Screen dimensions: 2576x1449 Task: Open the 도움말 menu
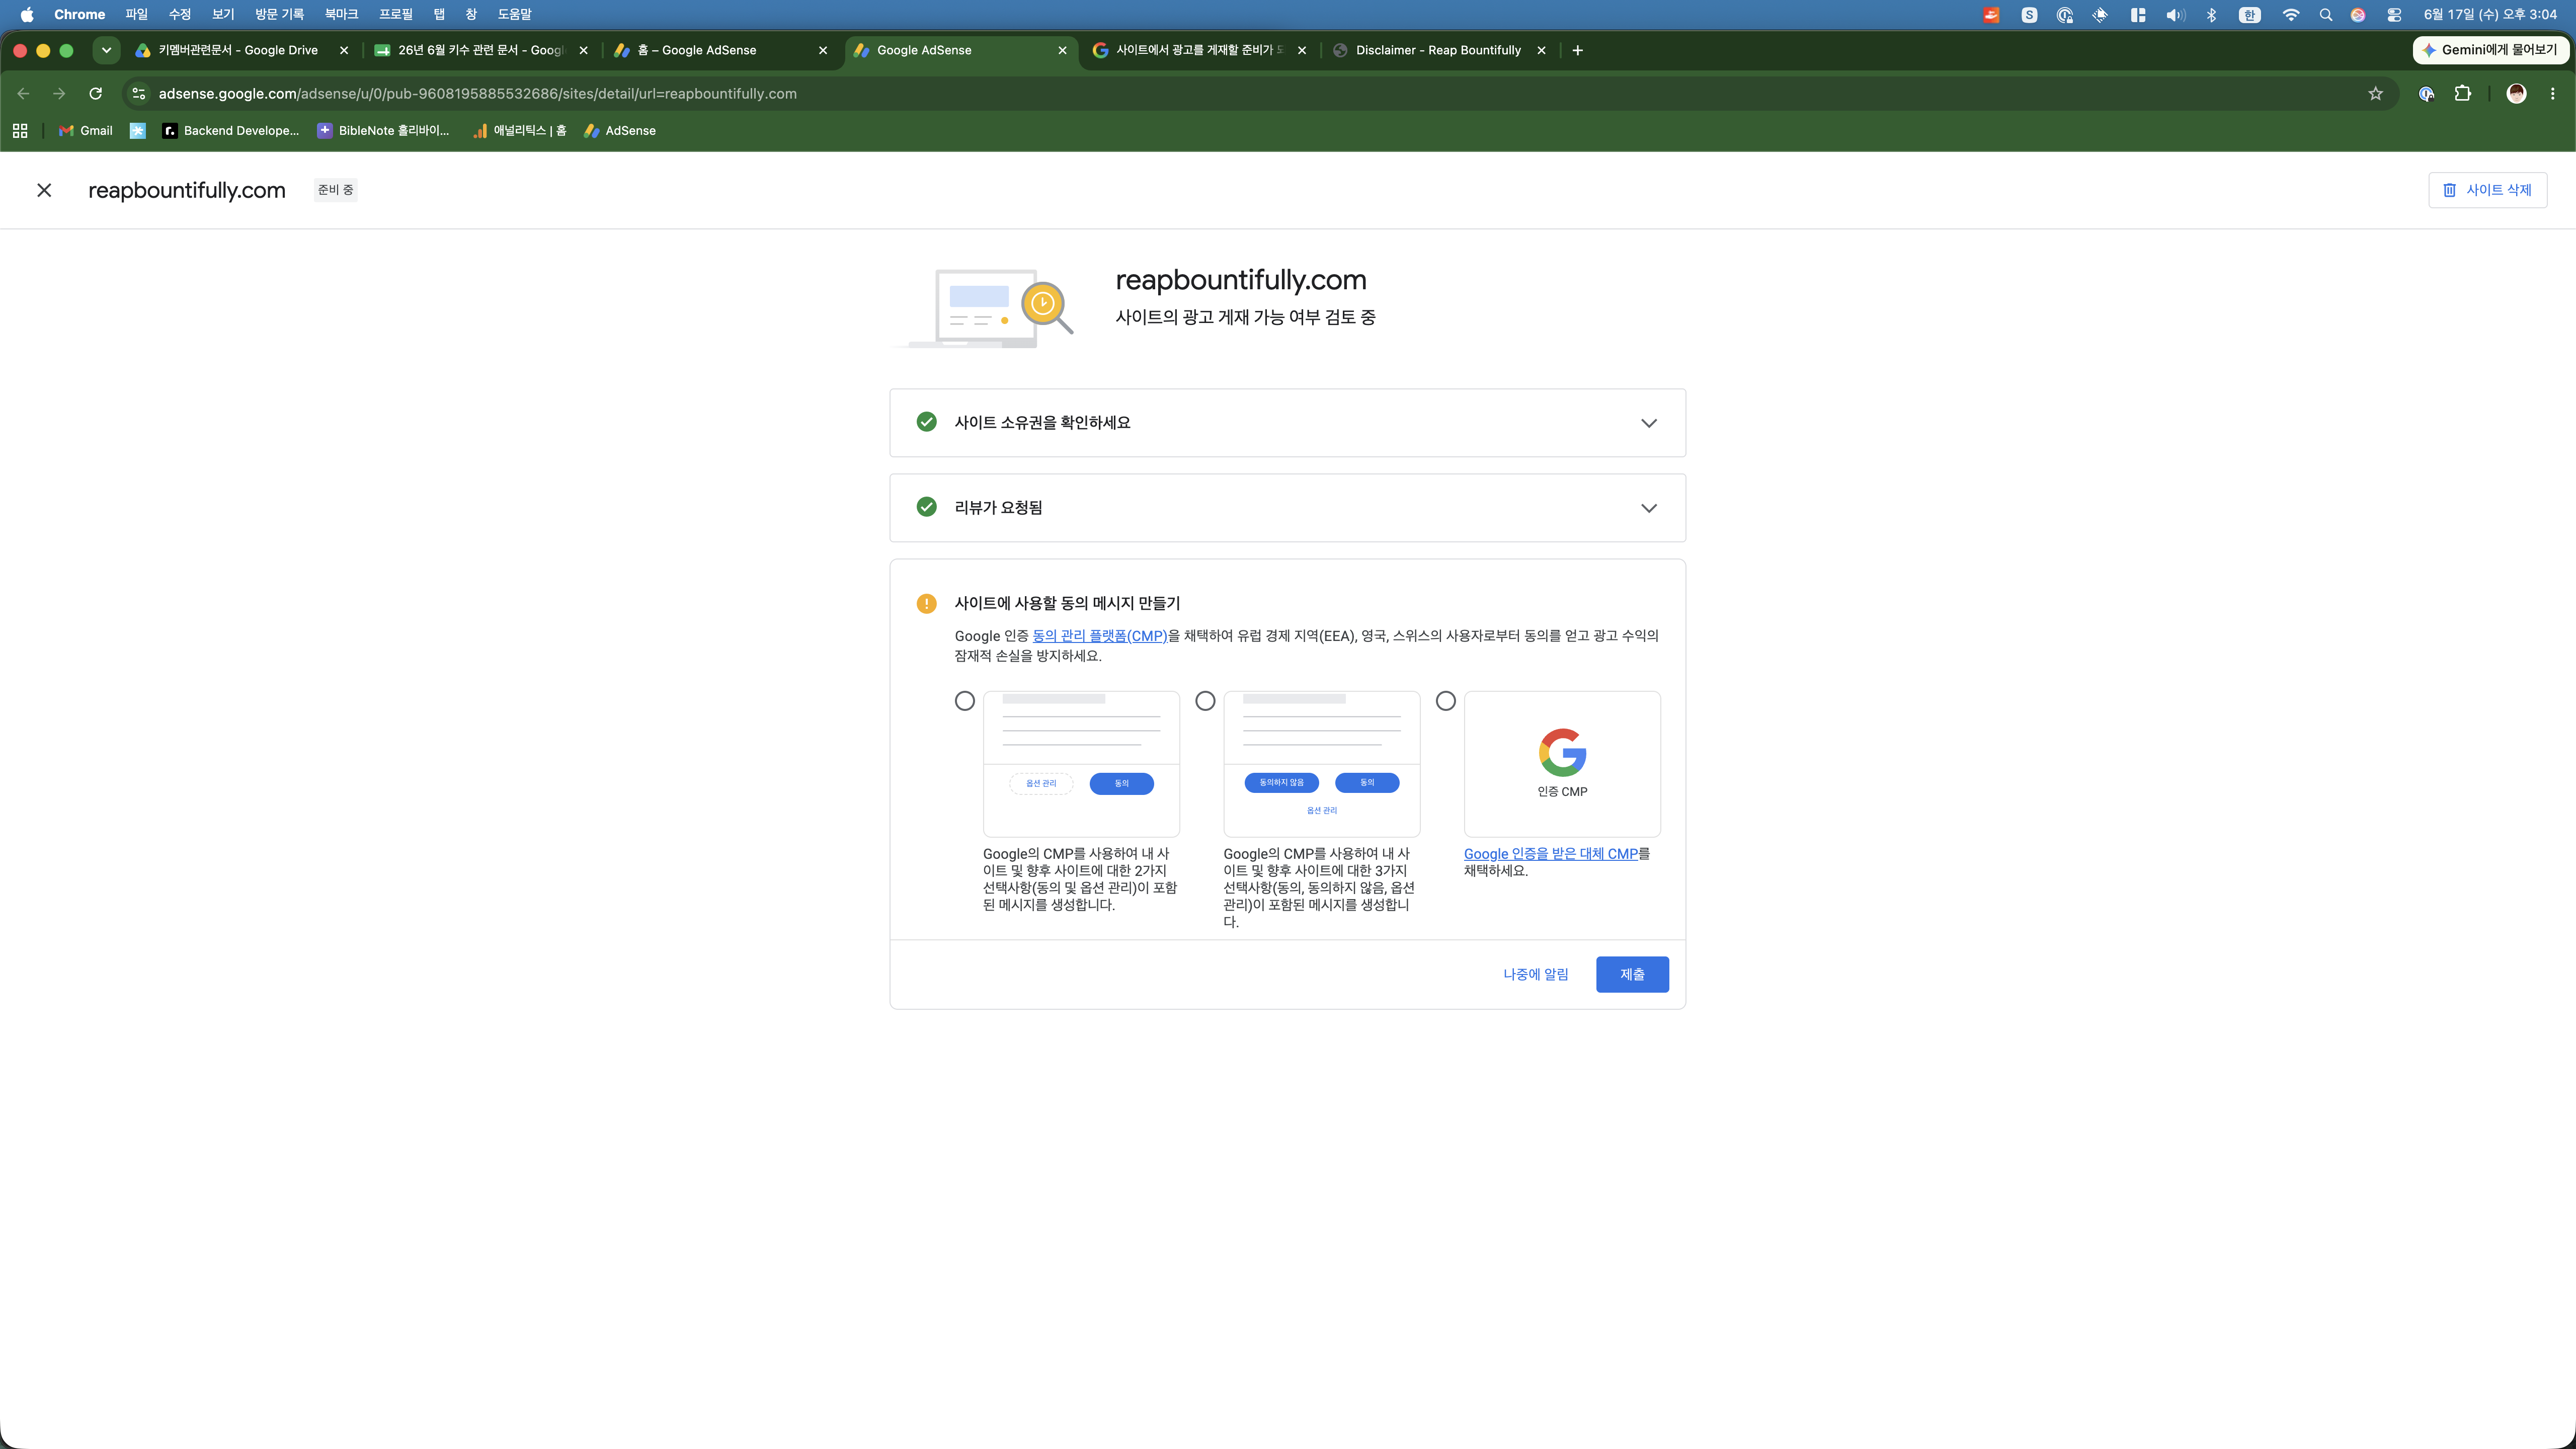pos(515,14)
